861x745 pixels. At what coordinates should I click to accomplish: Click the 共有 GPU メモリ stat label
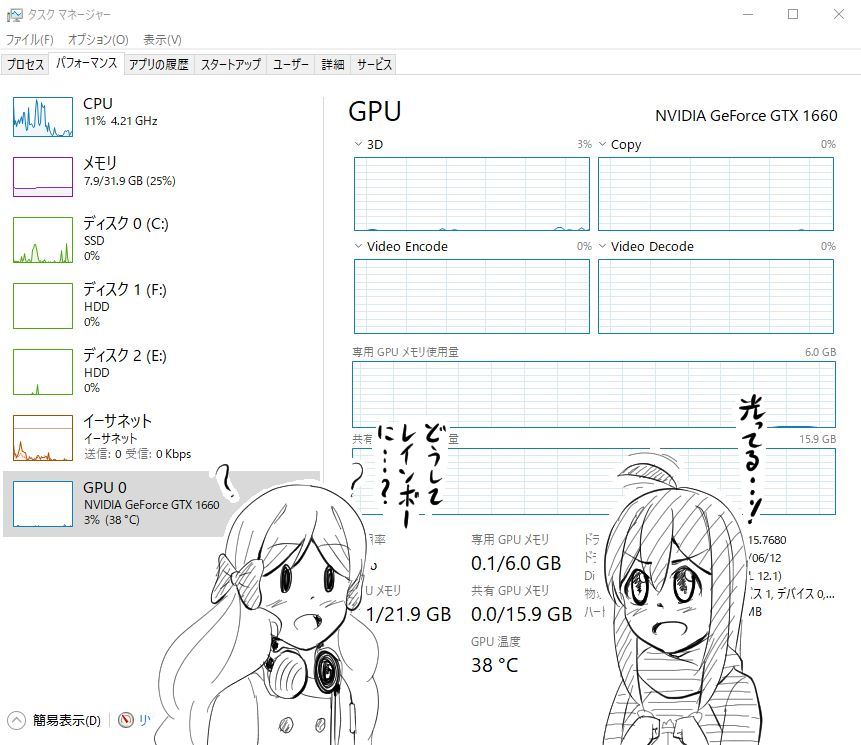[x=510, y=590]
